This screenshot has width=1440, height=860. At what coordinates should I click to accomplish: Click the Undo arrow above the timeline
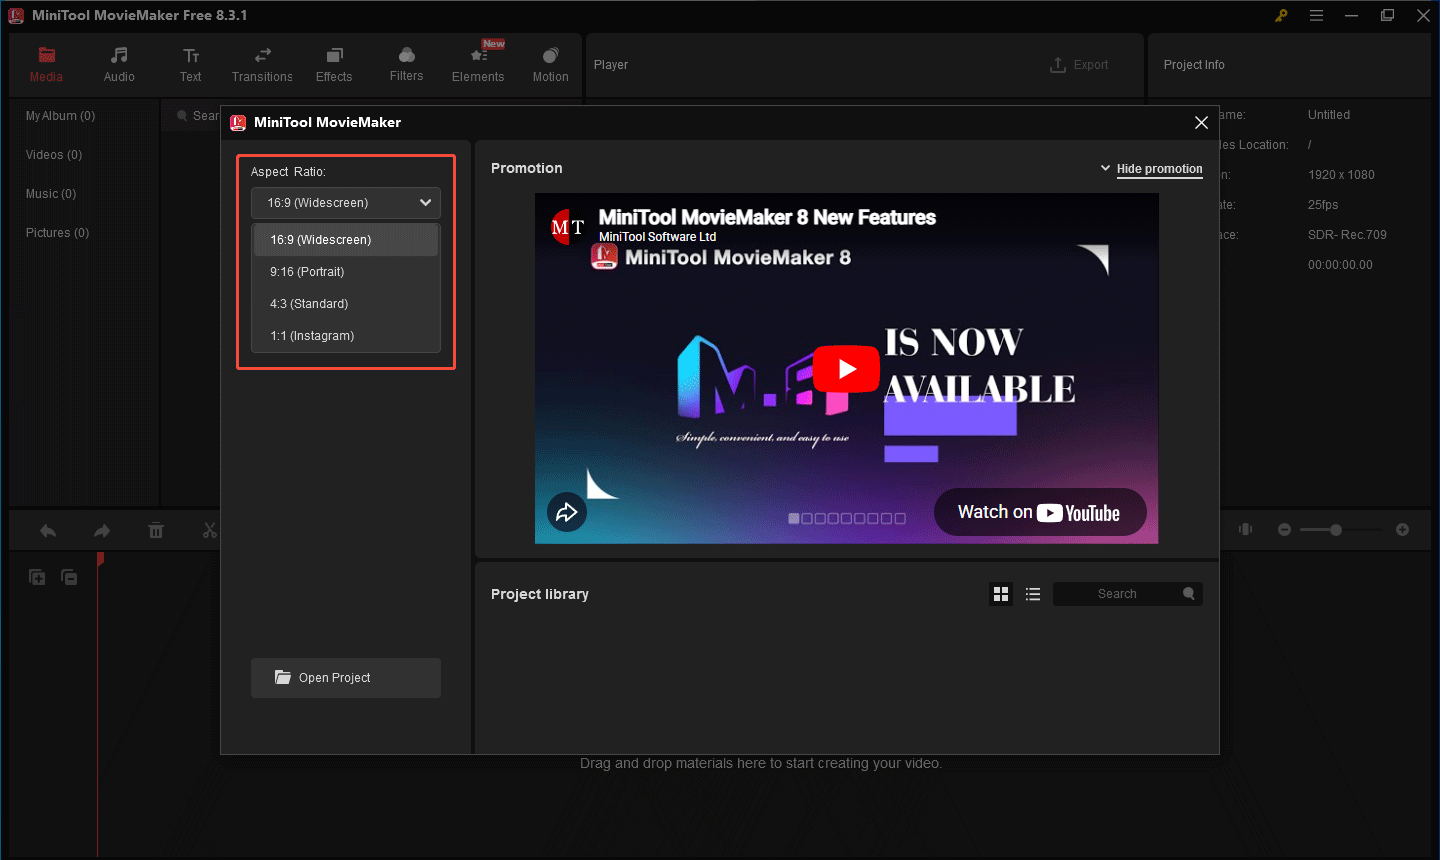47,530
